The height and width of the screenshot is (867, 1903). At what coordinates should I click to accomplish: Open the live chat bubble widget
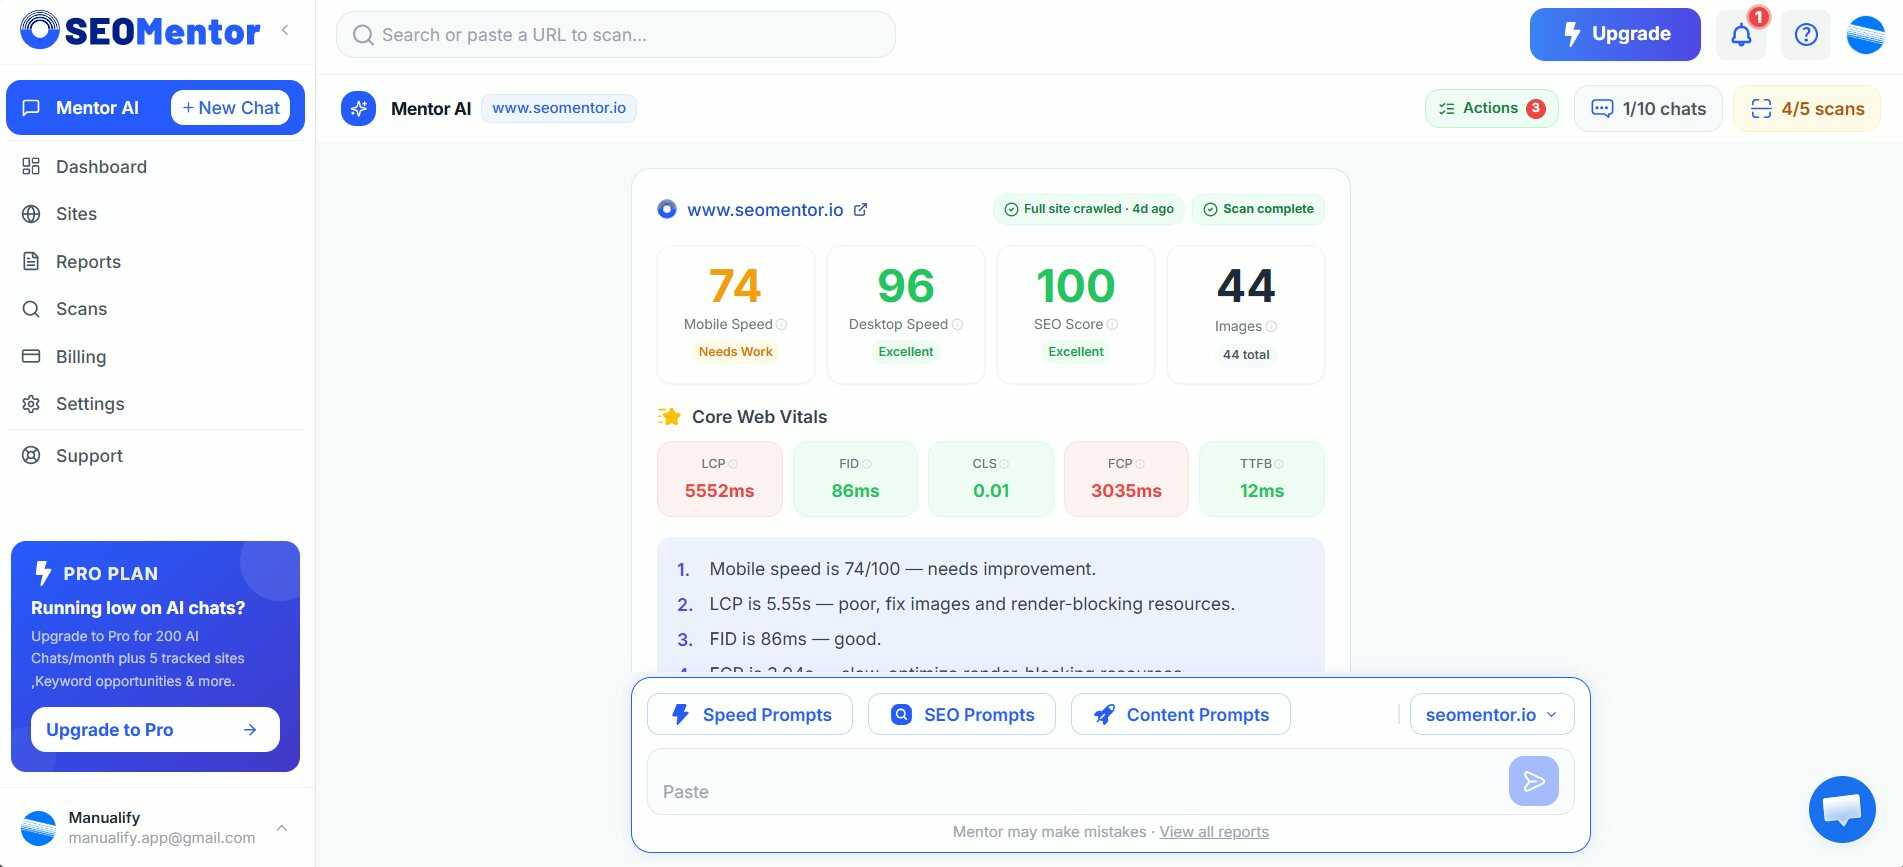coord(1842,809)
